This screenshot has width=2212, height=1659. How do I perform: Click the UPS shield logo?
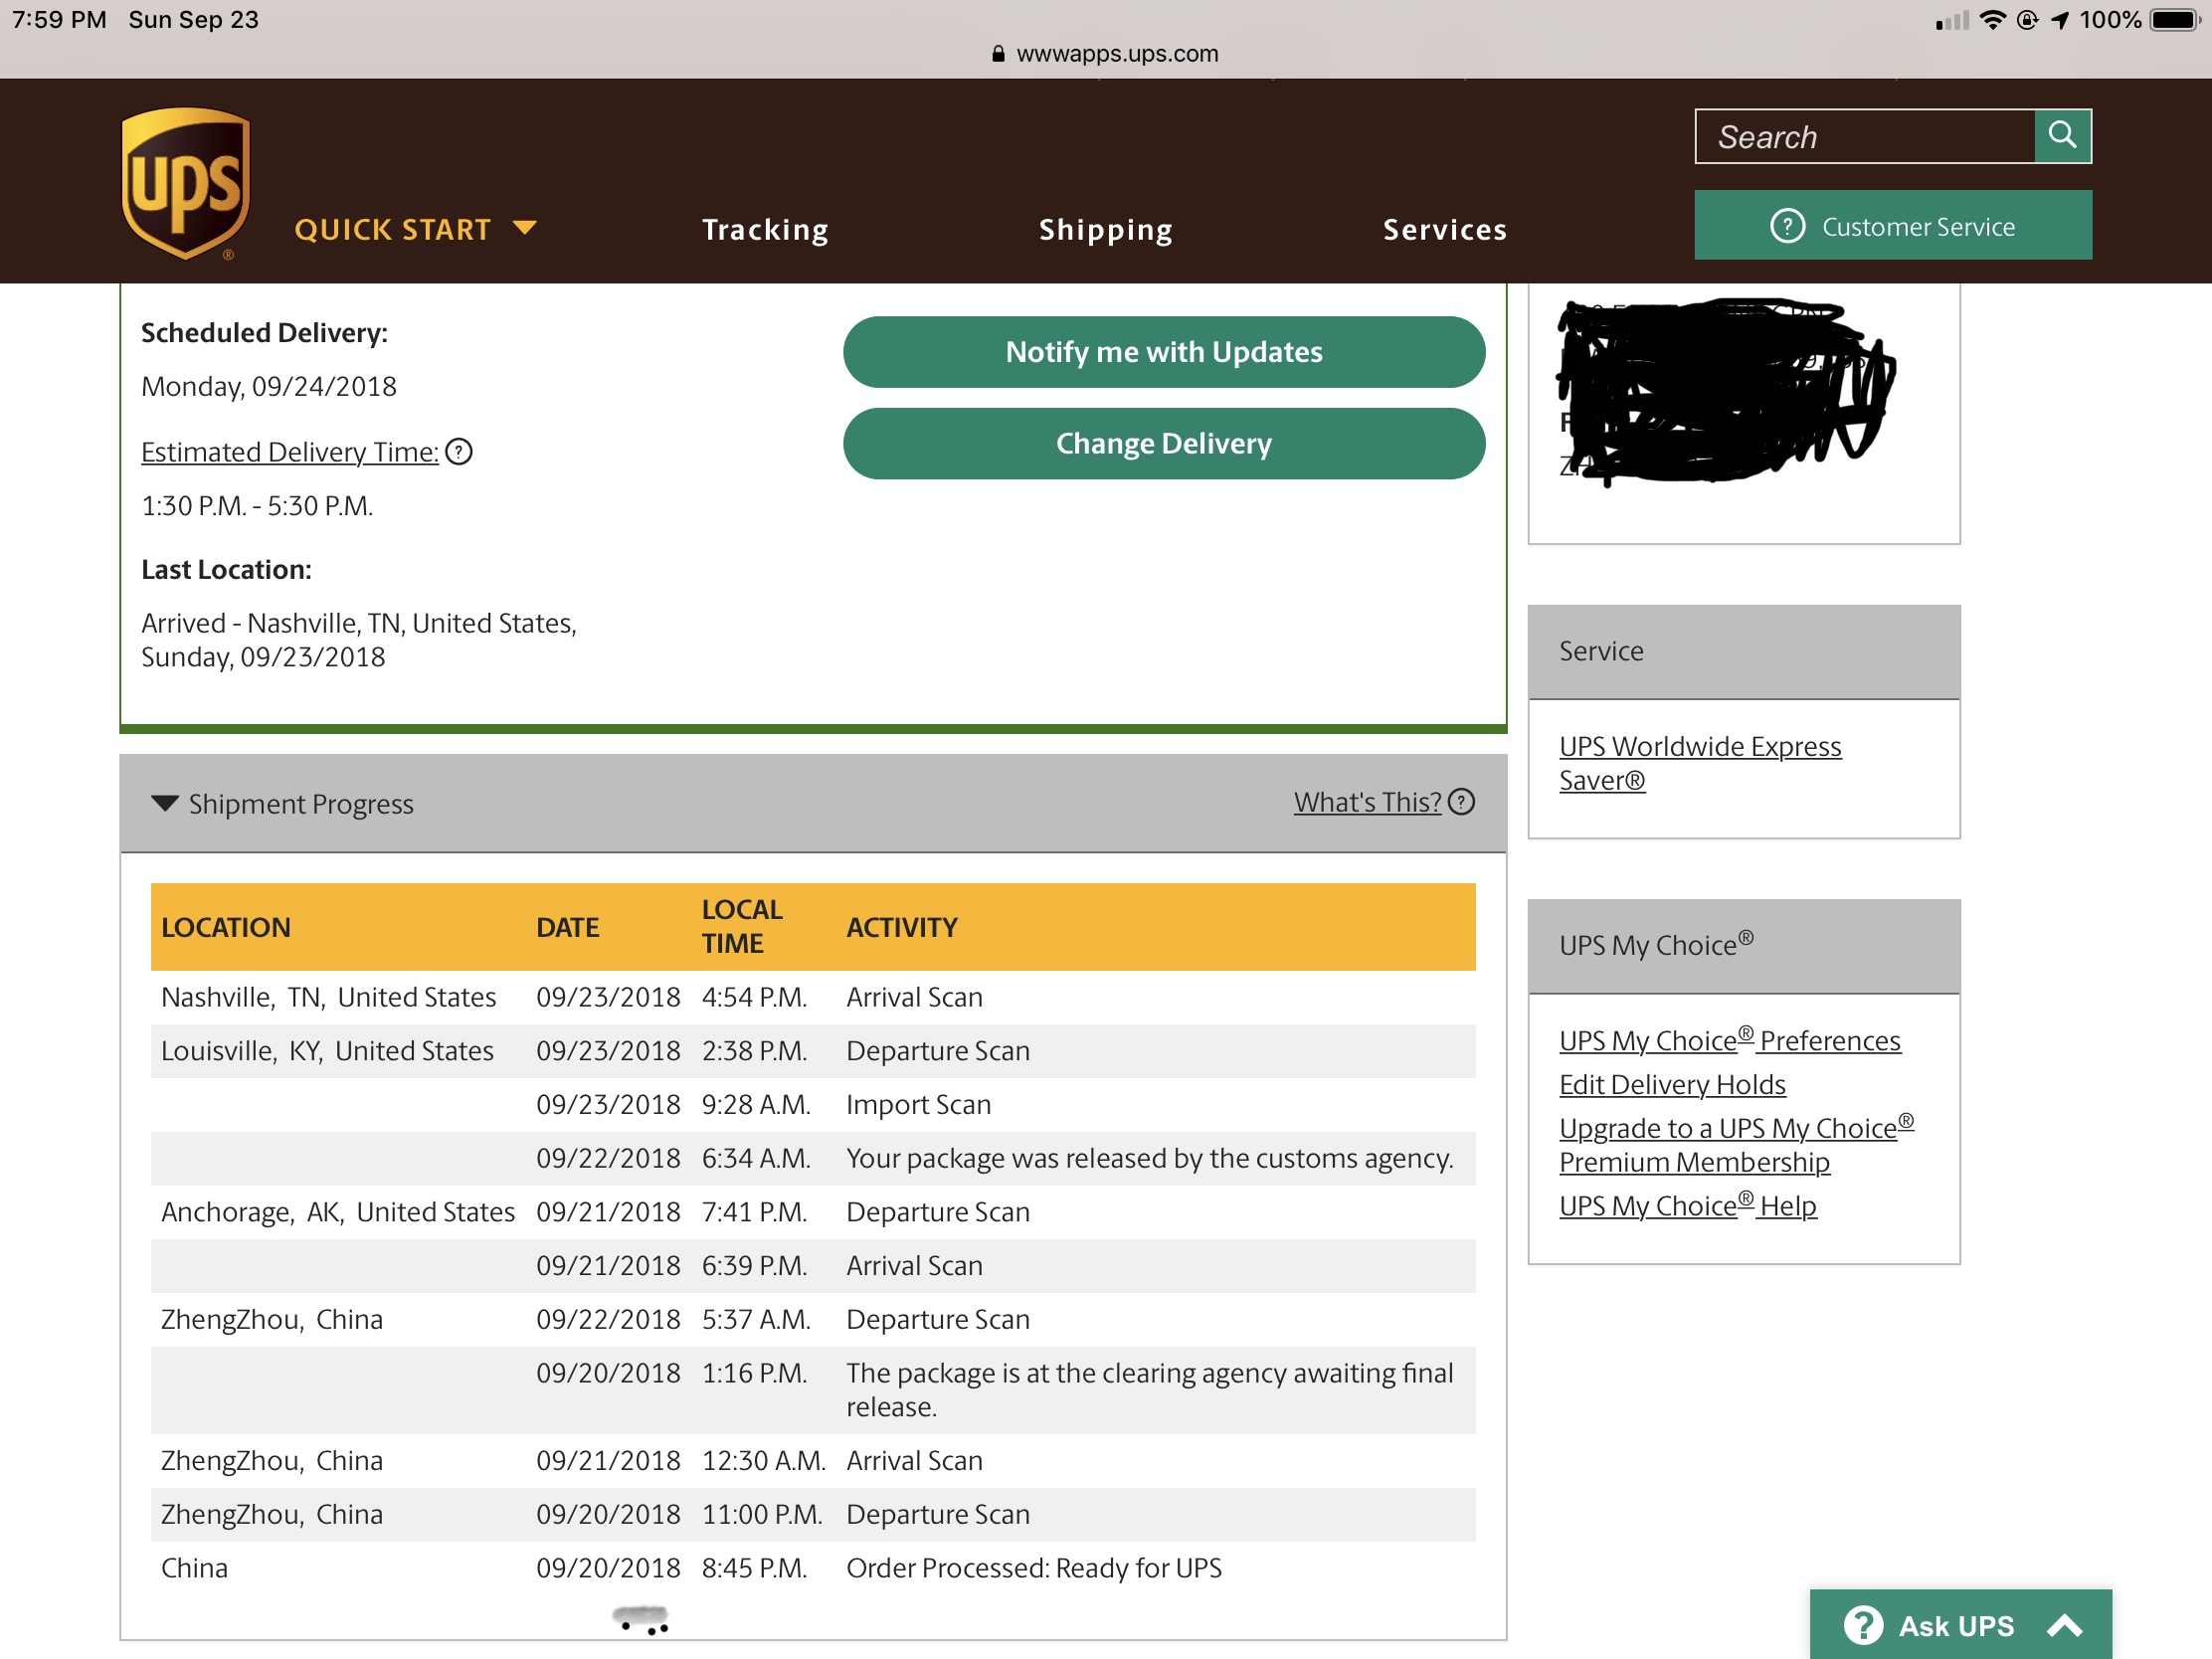[185, 184]
